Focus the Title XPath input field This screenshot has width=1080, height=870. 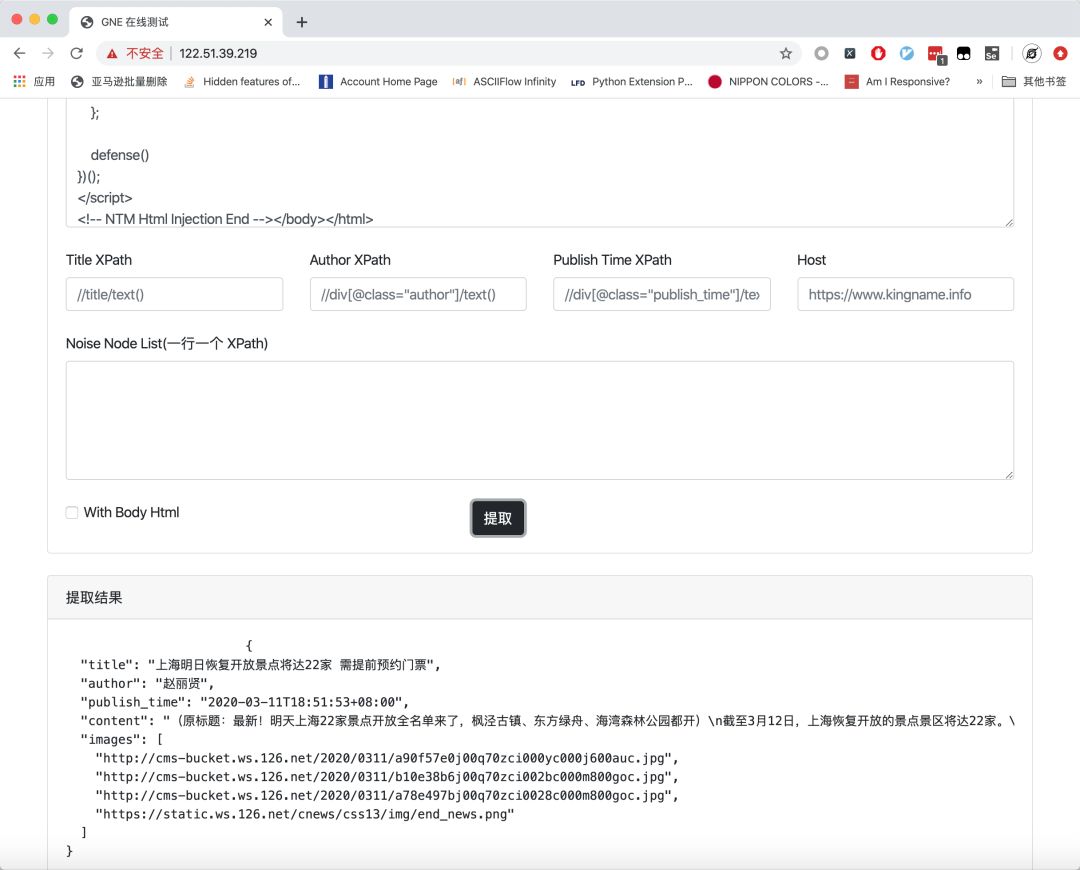coord(174,294)
